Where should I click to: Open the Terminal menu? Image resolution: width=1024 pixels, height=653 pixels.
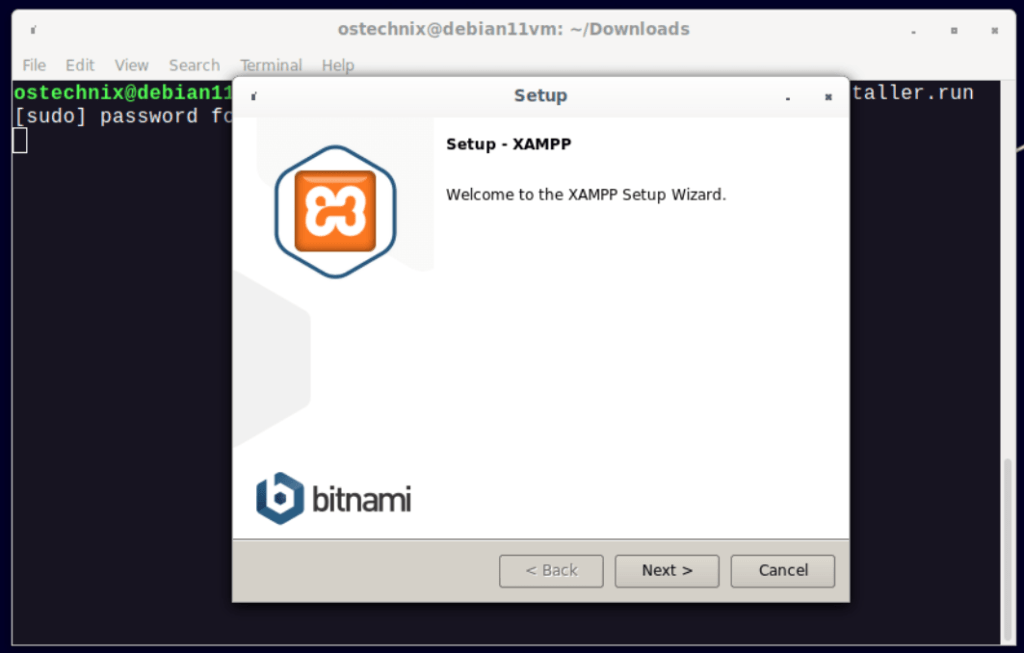[x=271, y=65]
